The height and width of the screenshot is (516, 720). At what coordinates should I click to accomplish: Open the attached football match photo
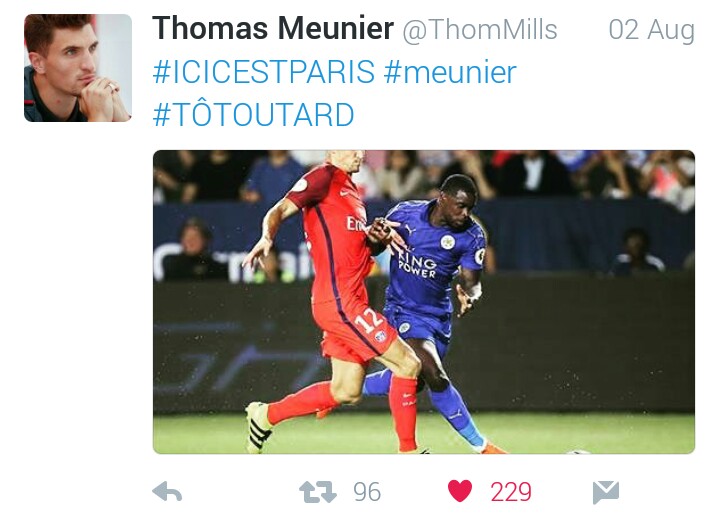(423, 302)
